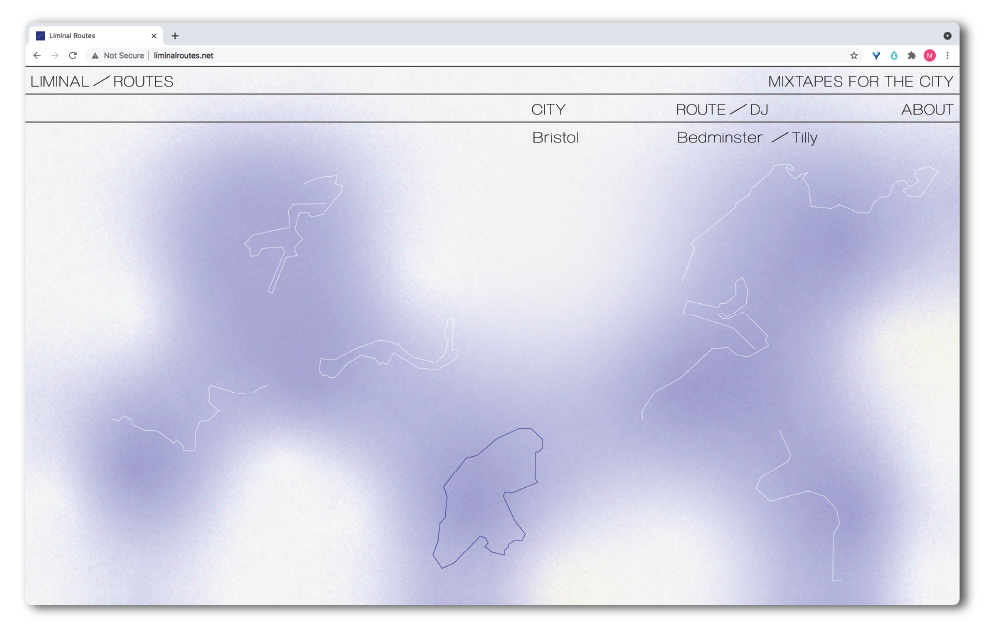Select the Bedminster / Tilly route
This screenshot has width=985, height=629.
pyautogui.click(x=746, y=138)
